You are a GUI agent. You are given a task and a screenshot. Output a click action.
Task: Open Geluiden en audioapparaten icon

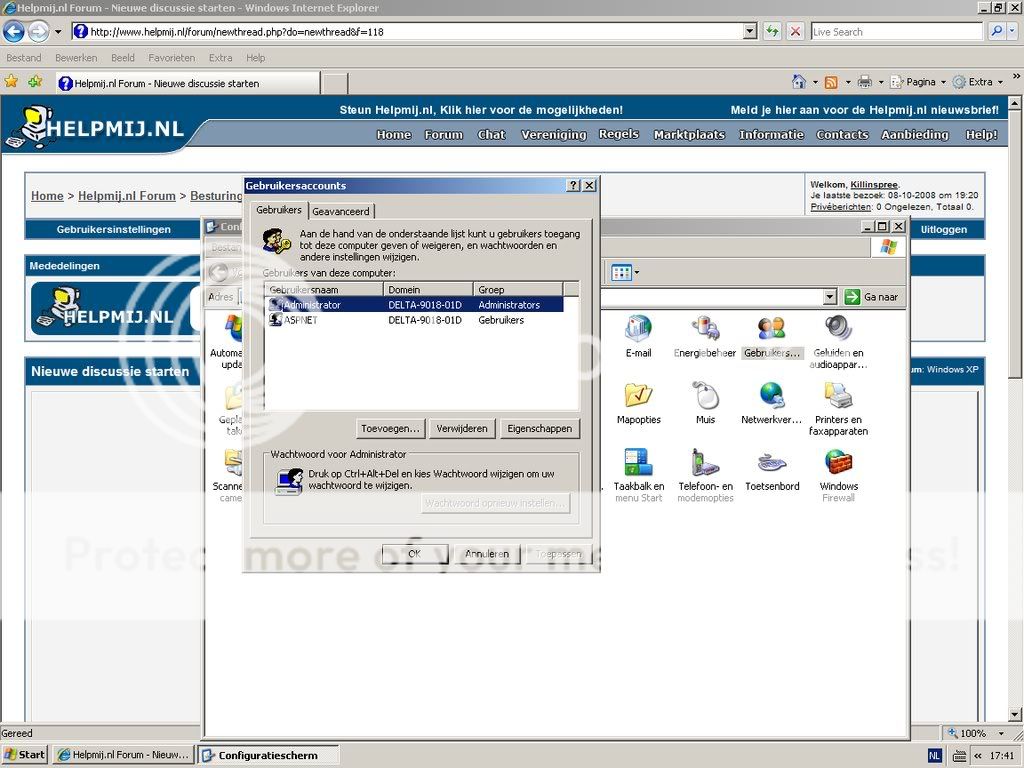point(839,342)
